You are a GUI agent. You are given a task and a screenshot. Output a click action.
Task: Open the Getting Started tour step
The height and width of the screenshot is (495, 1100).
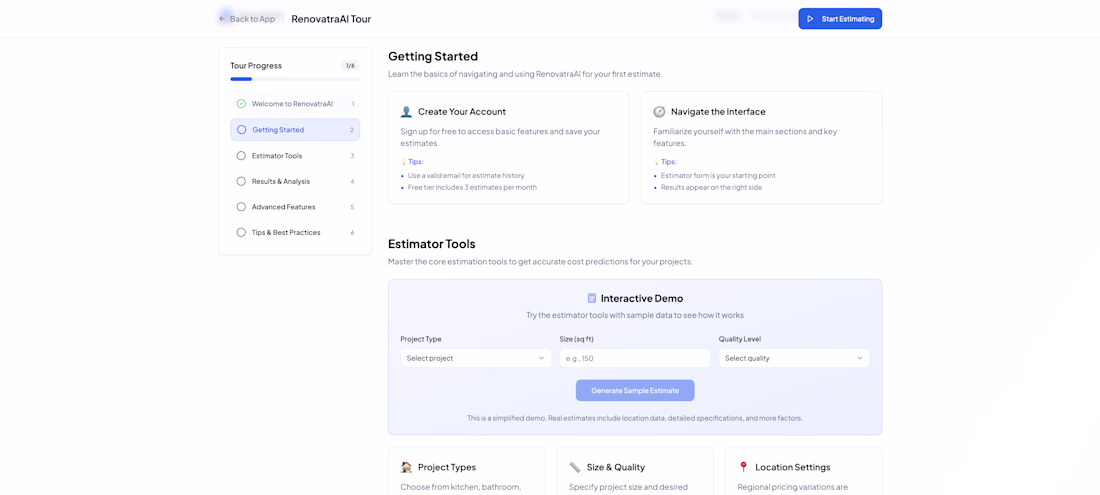click(x=295, y=130)
